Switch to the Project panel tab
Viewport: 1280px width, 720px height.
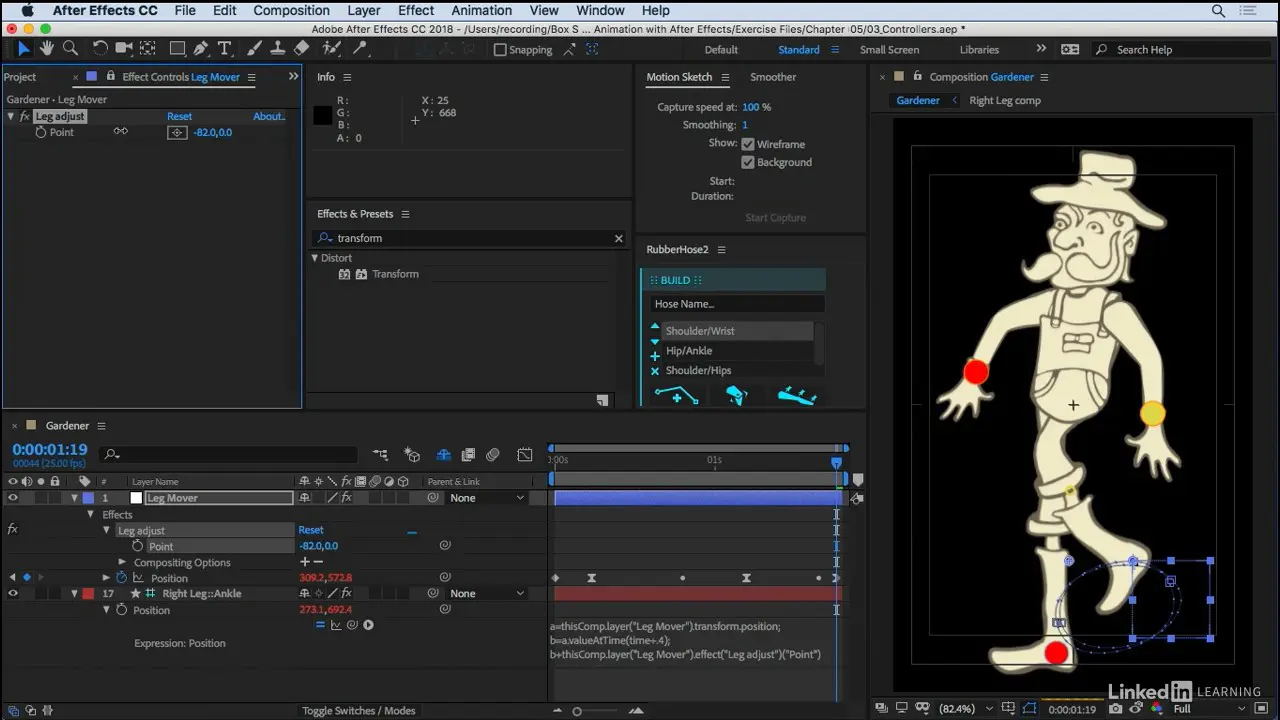click(20, 77)
